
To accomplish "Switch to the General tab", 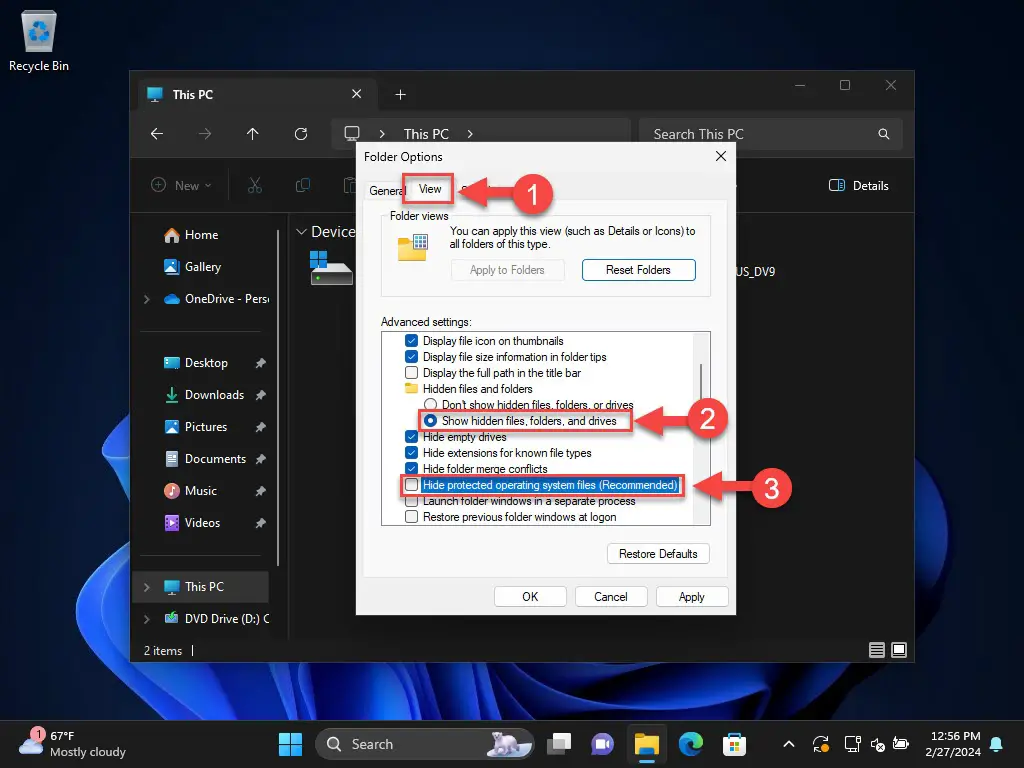I will pyautogui.click(x=387, y=189).
